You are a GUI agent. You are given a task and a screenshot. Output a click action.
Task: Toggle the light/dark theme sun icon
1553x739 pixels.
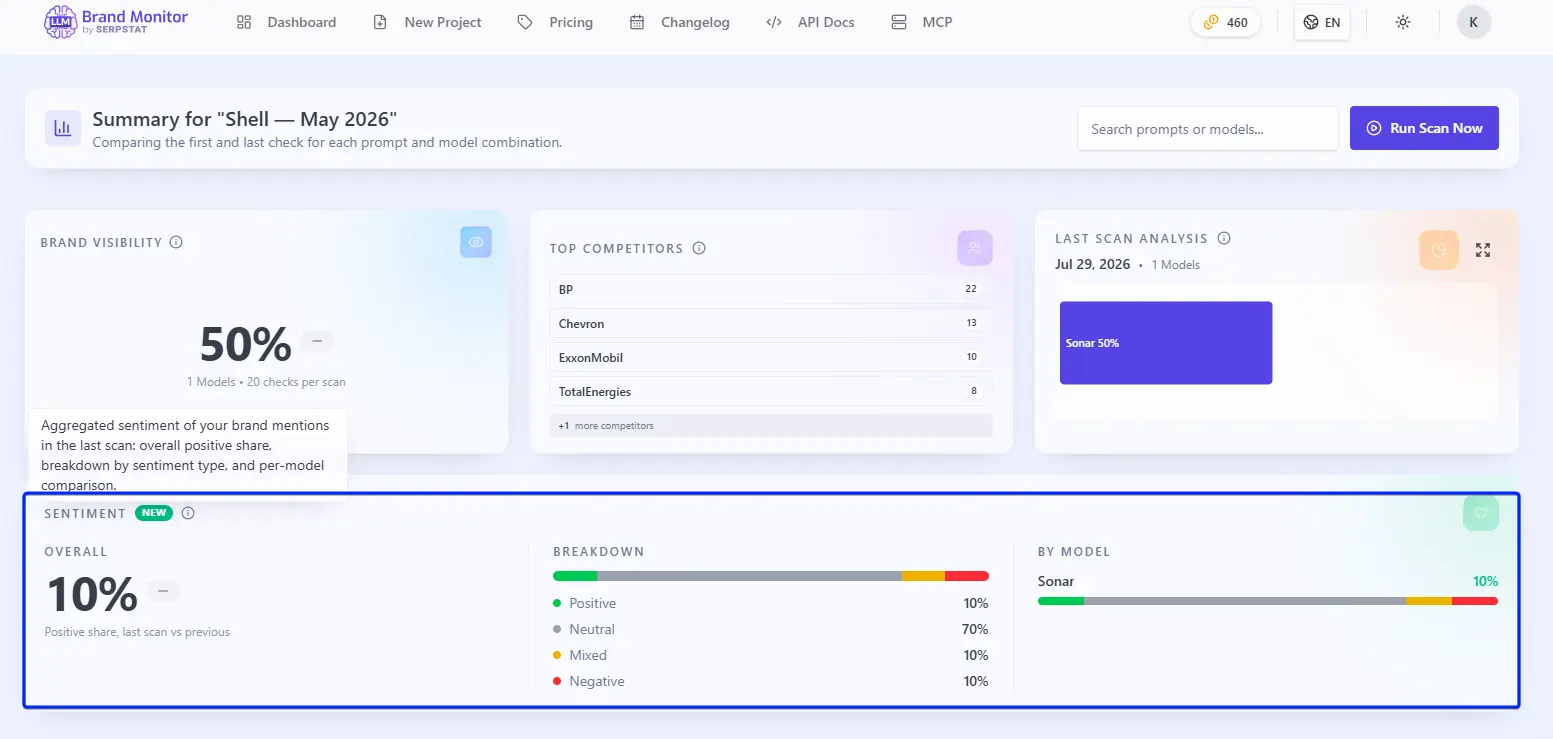[x=1403, y=22]
